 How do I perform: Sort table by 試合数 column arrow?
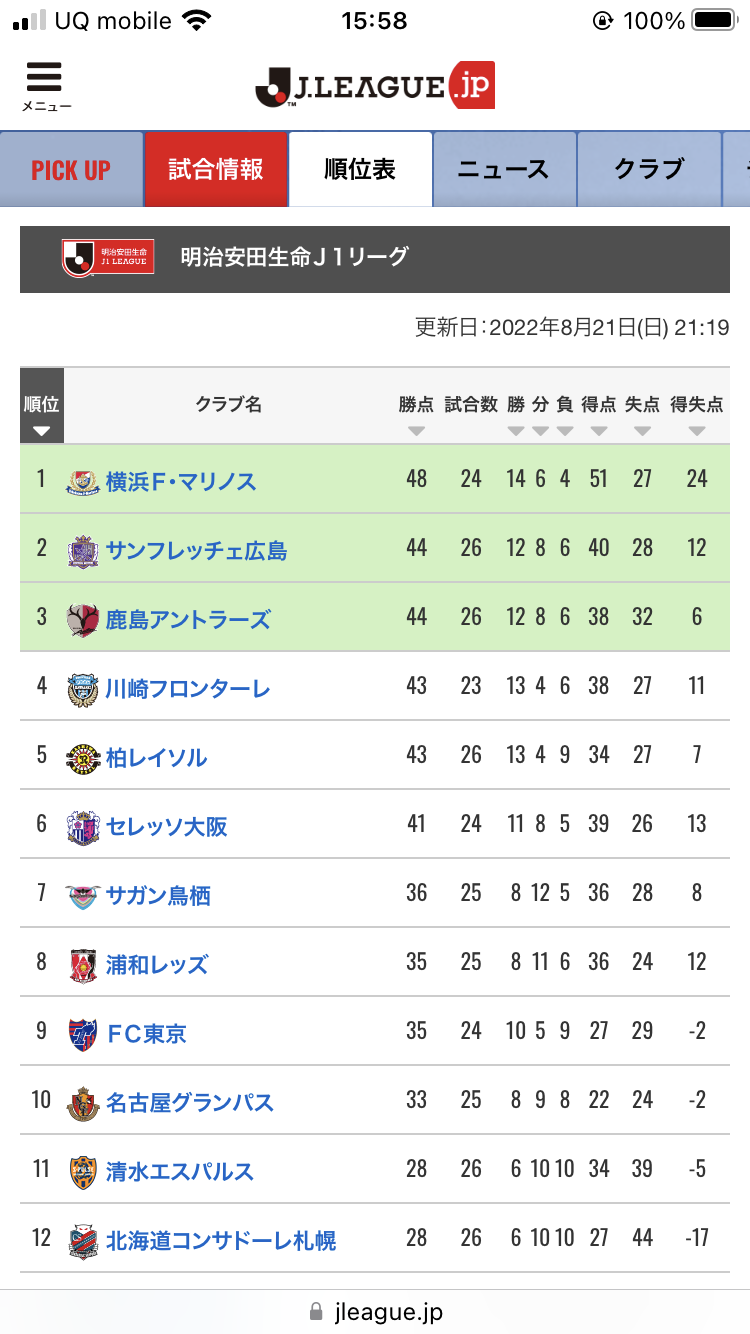click(471, 431)
